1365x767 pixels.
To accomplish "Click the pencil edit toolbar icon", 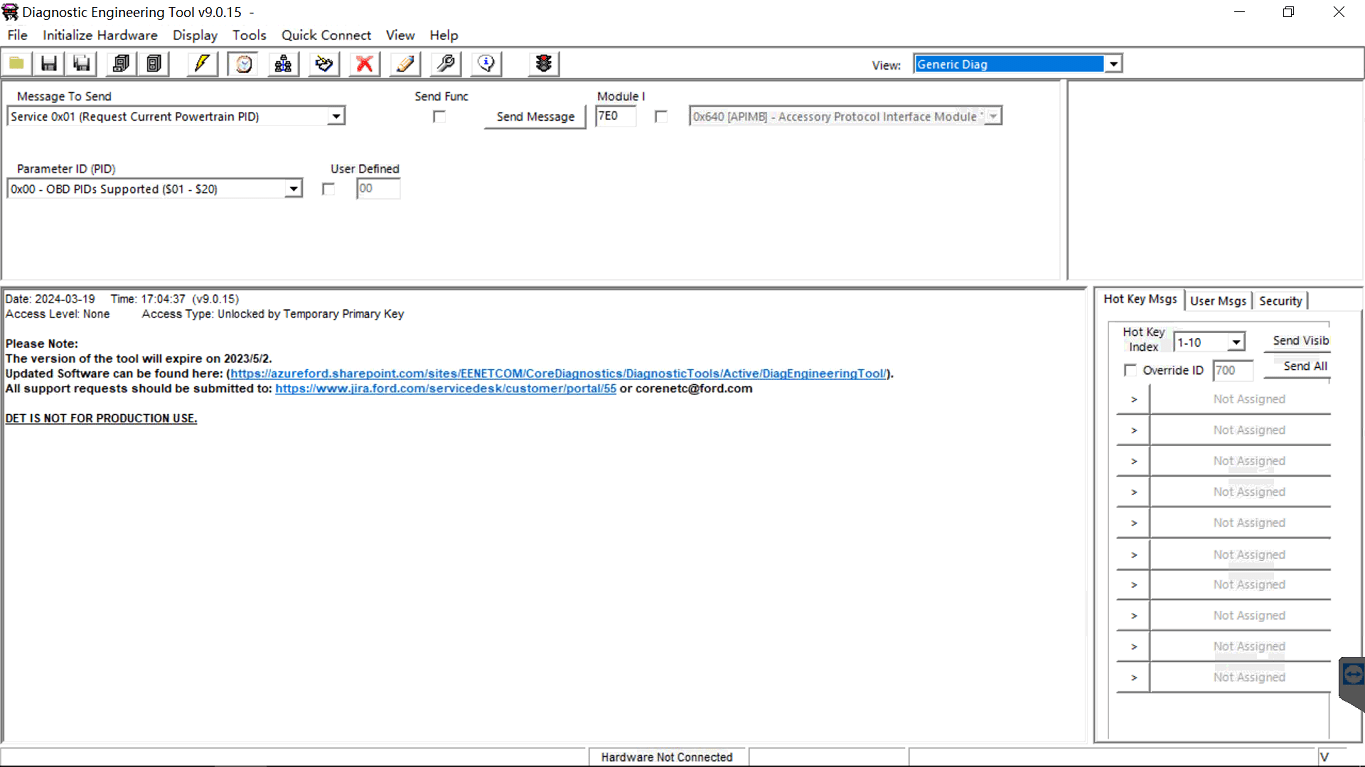I will point(405,64).
